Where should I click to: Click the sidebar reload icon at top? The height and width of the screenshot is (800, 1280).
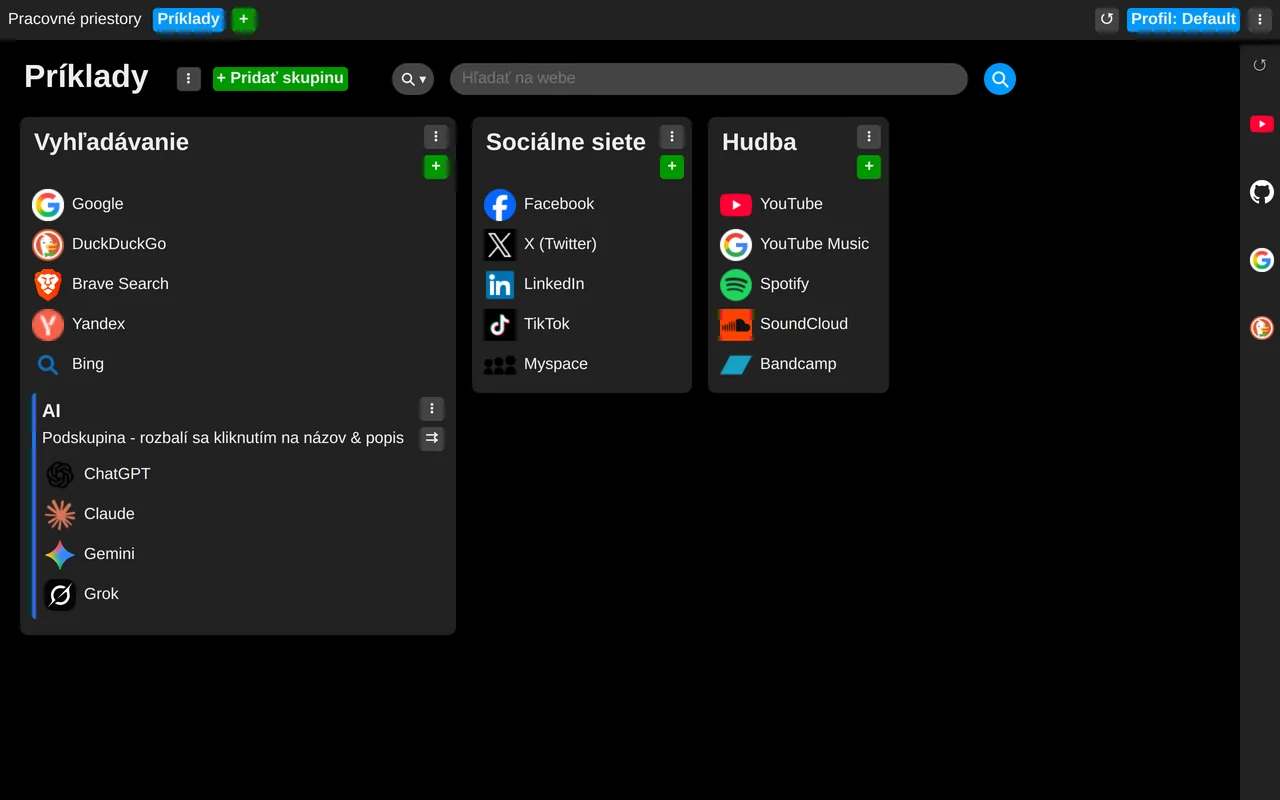(1260, 65)
